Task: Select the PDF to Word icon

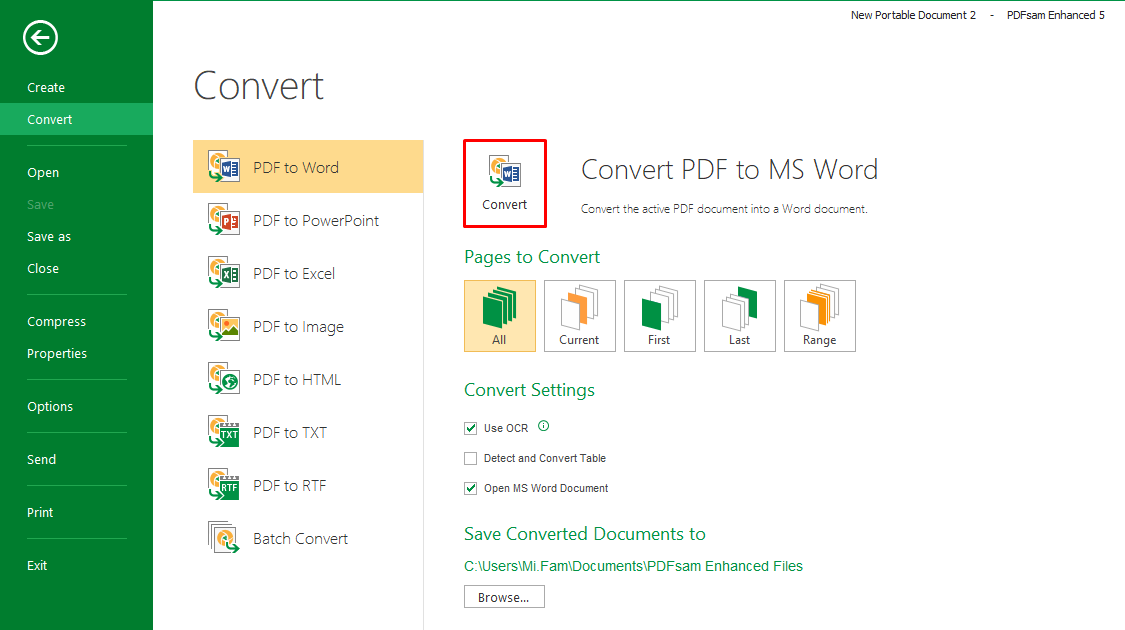Action: tap(224, 166)
